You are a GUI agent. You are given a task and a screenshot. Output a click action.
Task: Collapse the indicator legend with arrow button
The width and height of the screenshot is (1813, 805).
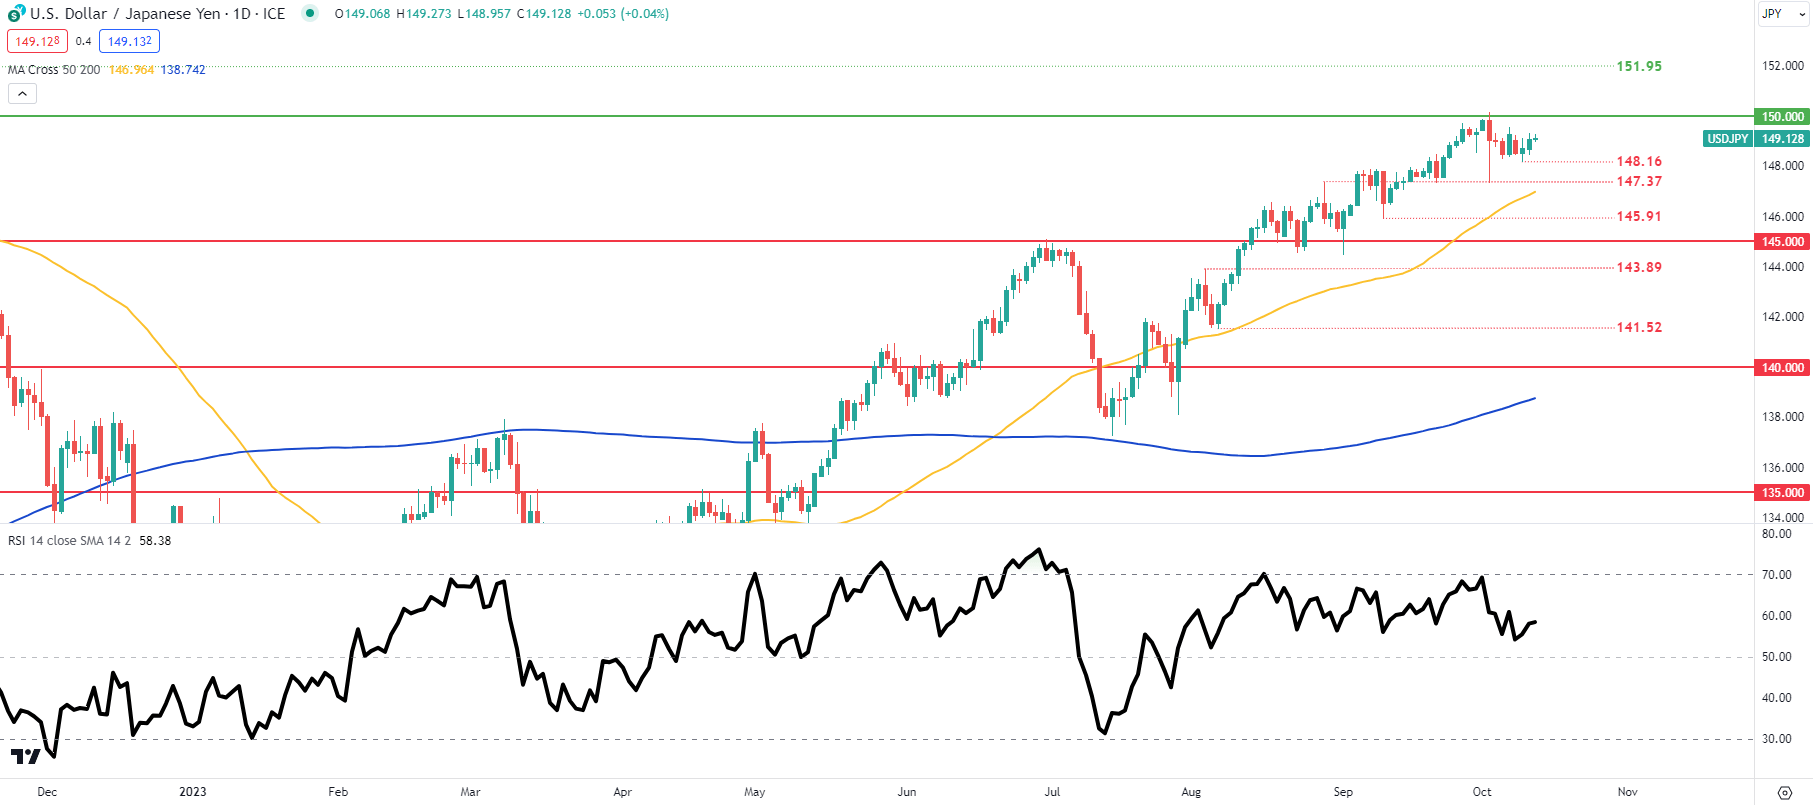(22, 94)
